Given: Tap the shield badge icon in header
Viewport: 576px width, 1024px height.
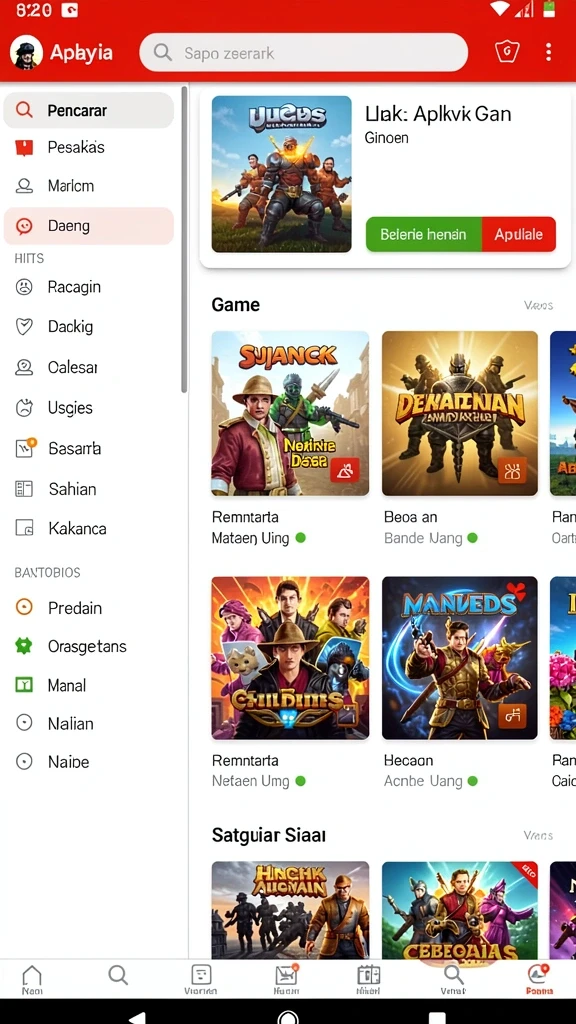Looking at the screenshot, I should 507,52.
